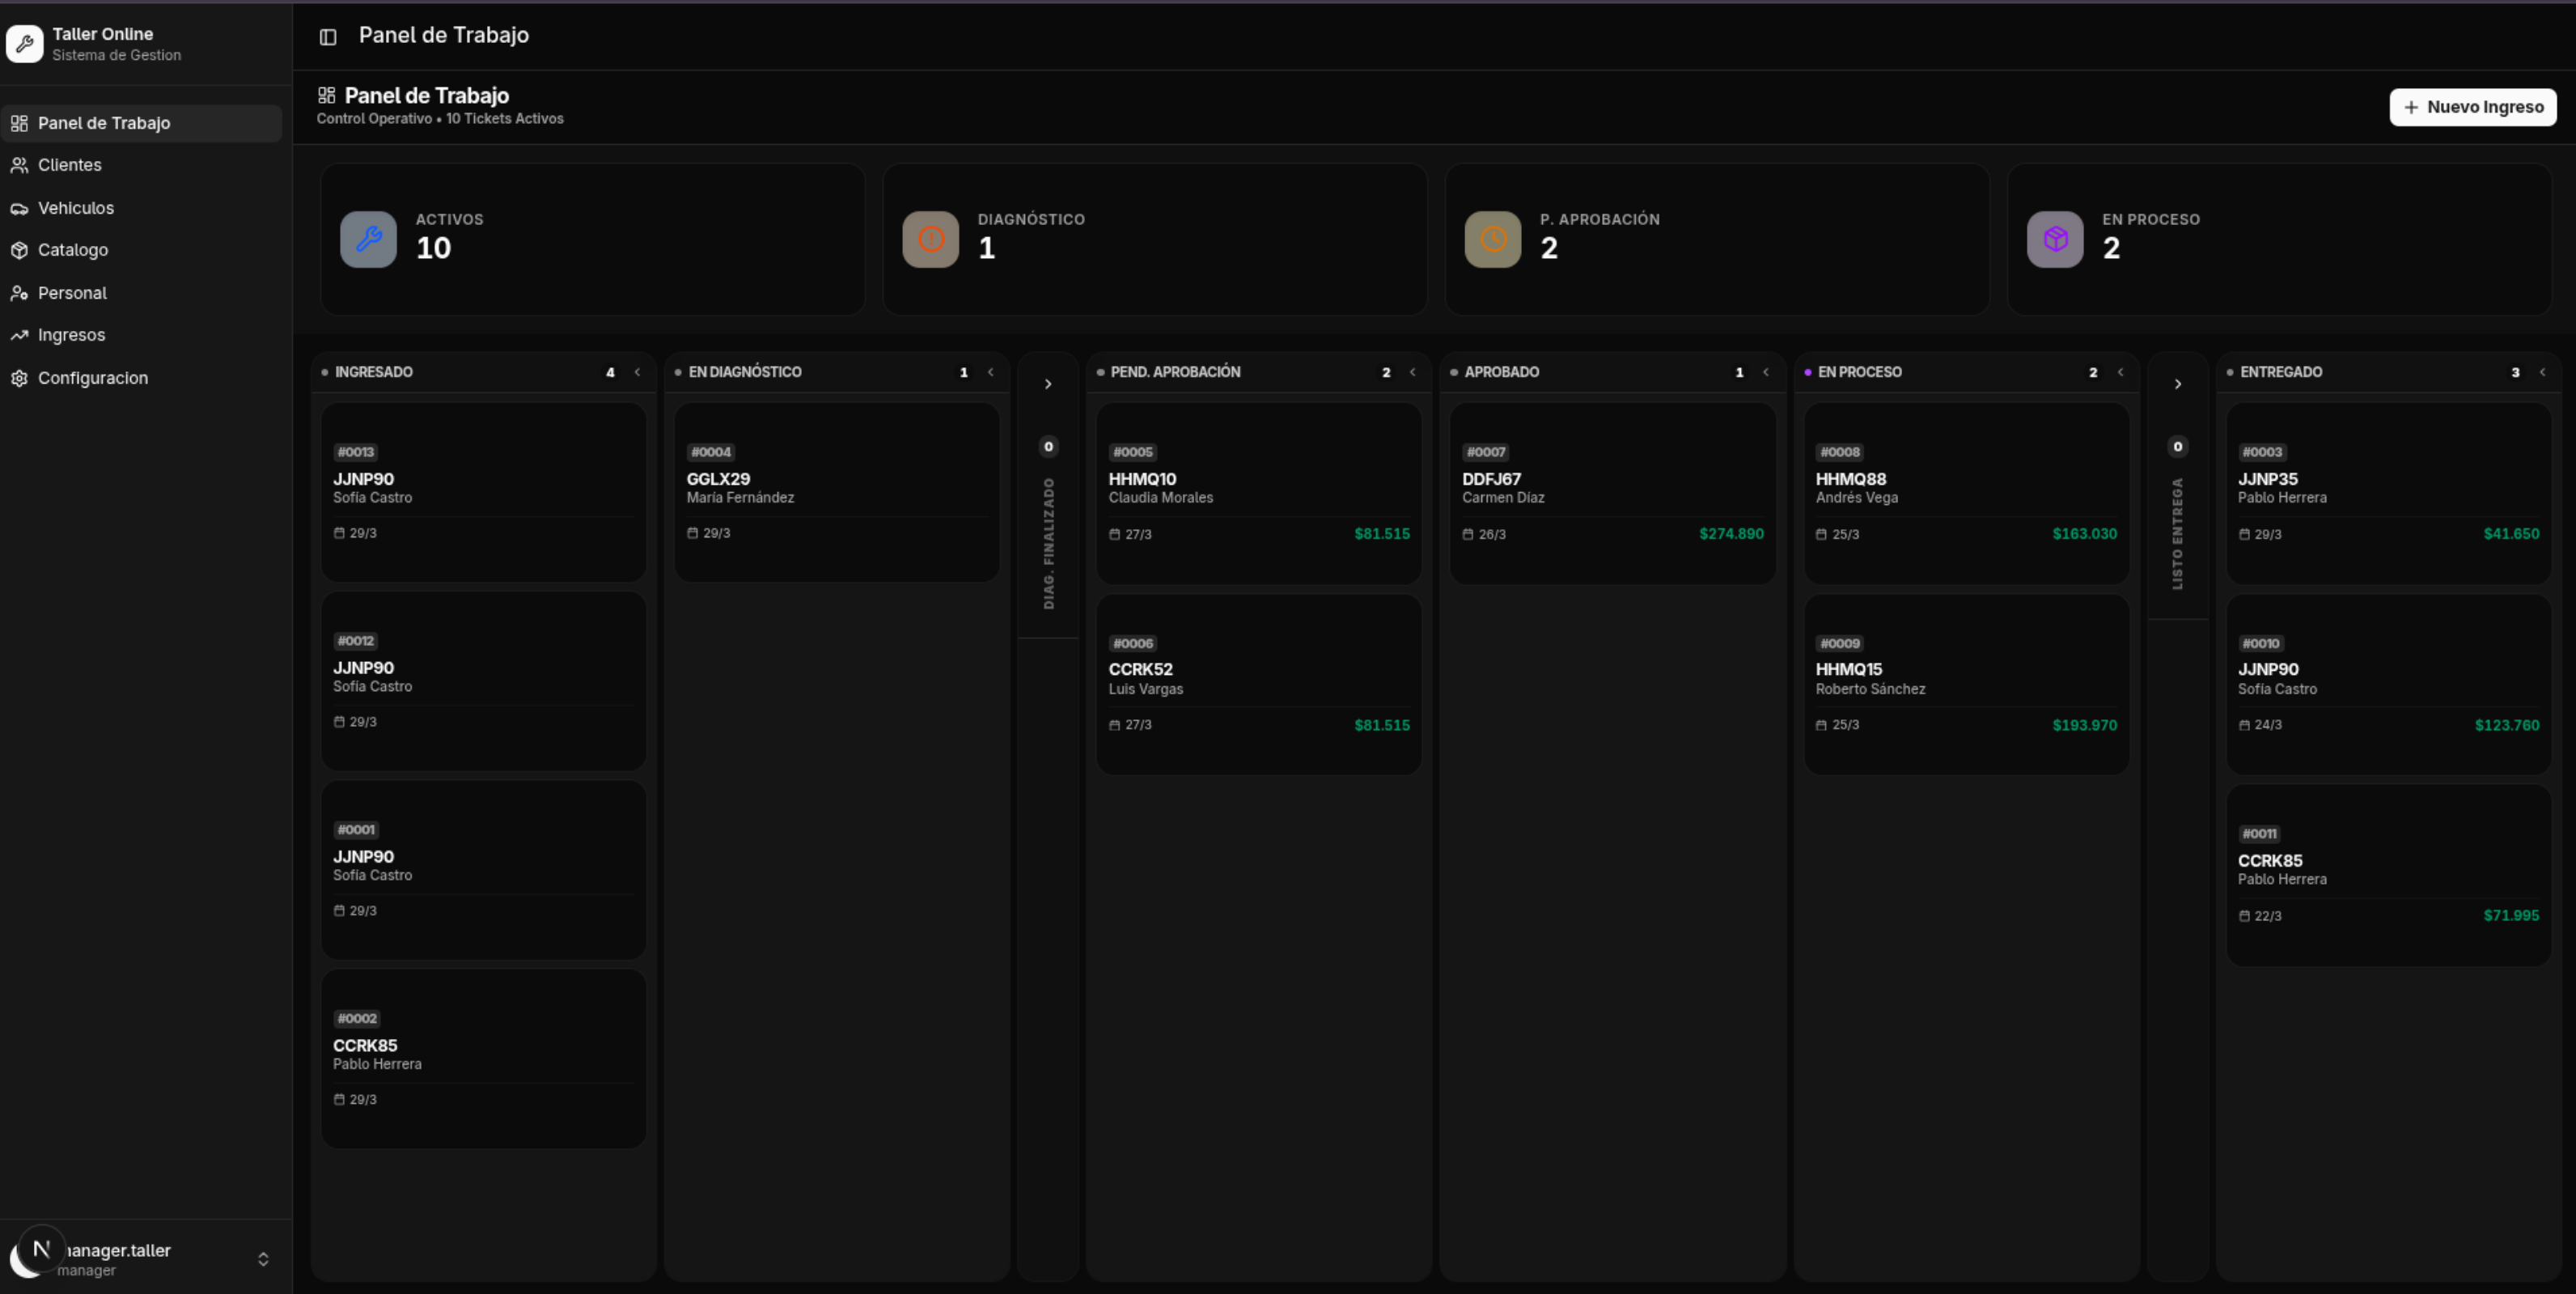The width and height of the screenshot is (2576, 1294).
Task: Open ticket #0013 JJNP90 card
Action: pos(483,492)
